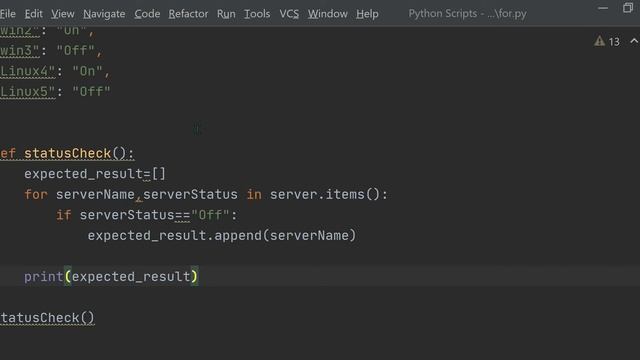The image size is (640, 360).
Task: Open the Navigate menu
Action: pos(104,14)
